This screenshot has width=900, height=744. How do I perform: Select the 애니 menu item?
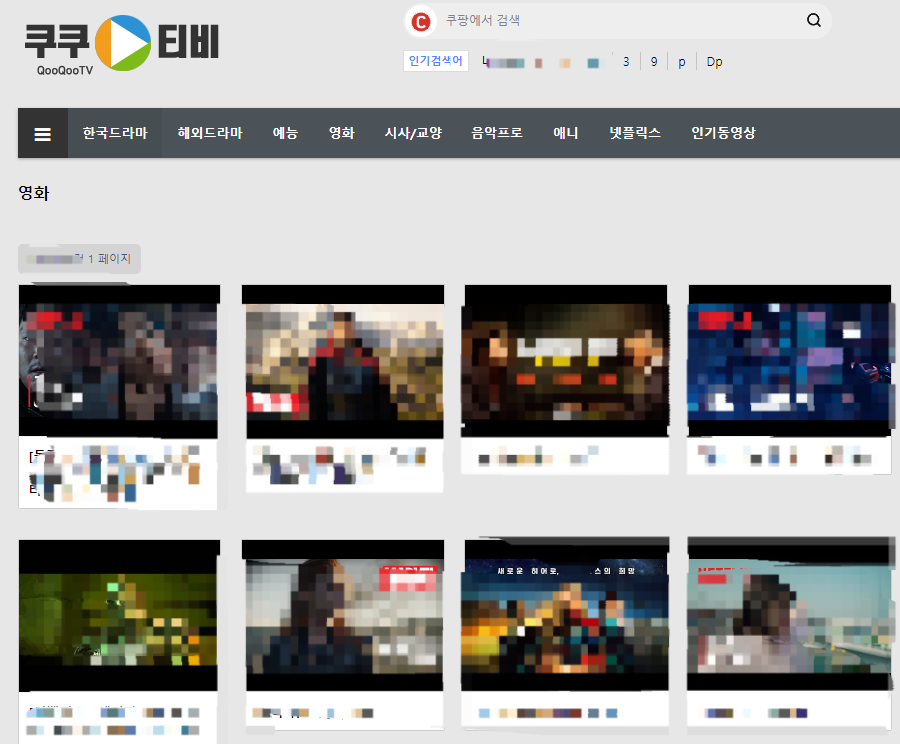(565, 132)
